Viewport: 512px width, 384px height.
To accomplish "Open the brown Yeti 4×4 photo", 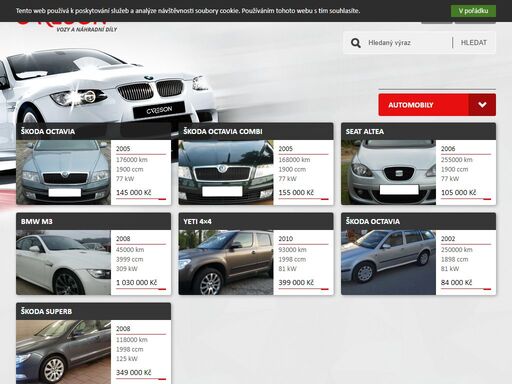I will pyautogui.click(x=226, y=262).
